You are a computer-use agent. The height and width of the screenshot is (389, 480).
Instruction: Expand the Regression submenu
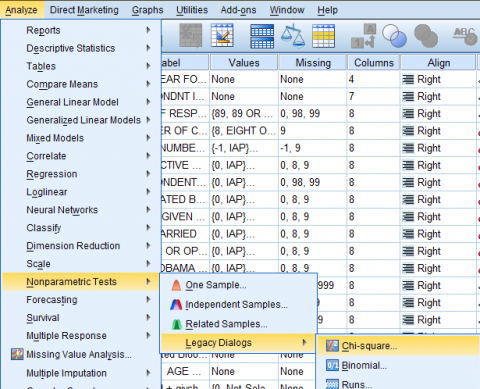81,174
